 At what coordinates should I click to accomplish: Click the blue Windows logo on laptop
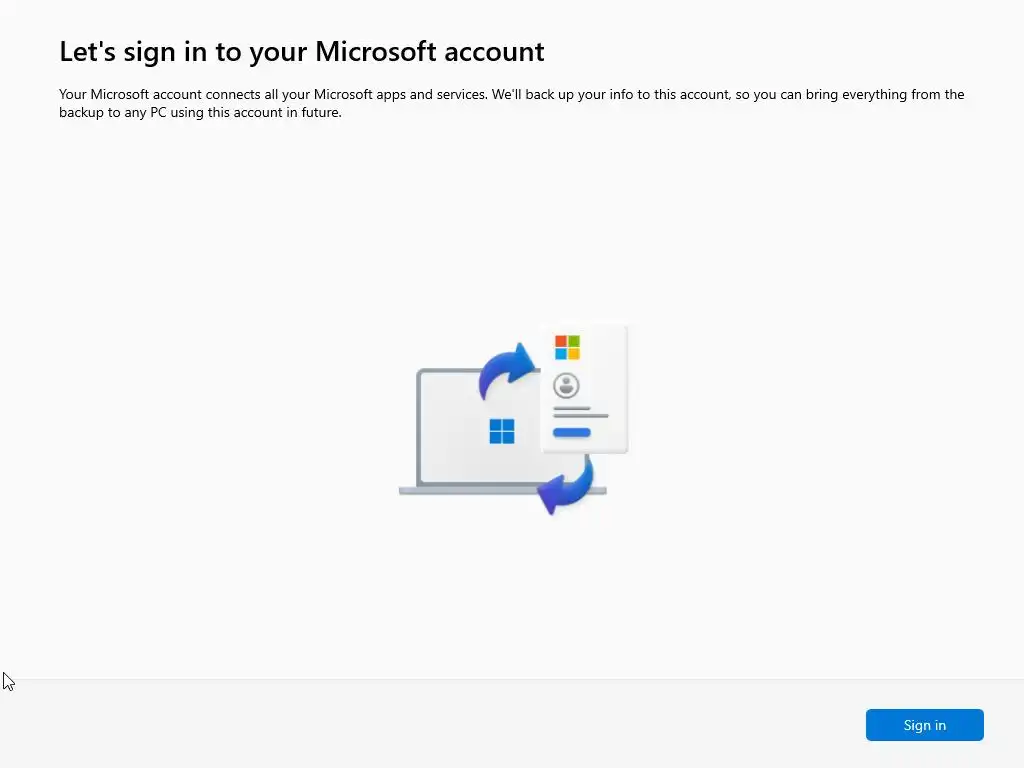502,431
